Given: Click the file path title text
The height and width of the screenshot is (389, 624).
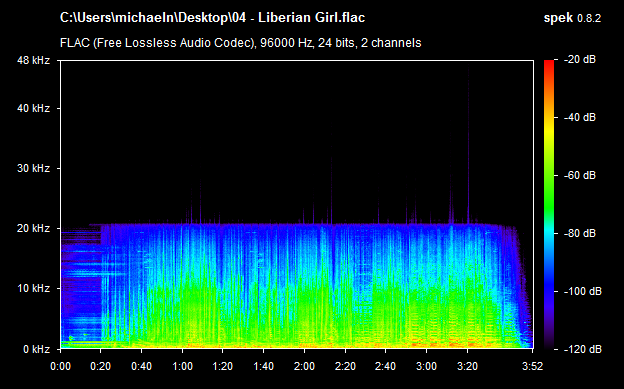Looking at the screenshot, I should [x=212, y=18].
